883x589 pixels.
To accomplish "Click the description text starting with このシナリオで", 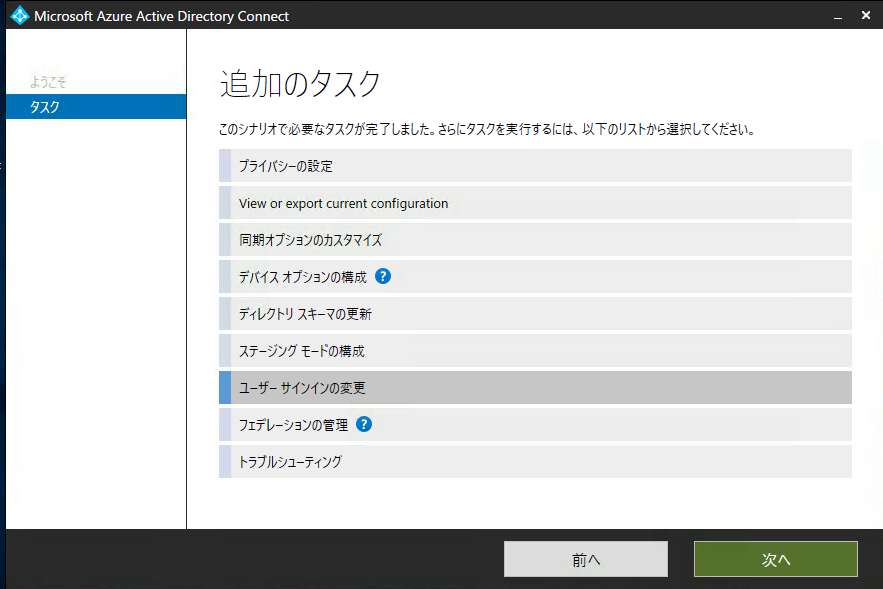I will click(487, 129).
